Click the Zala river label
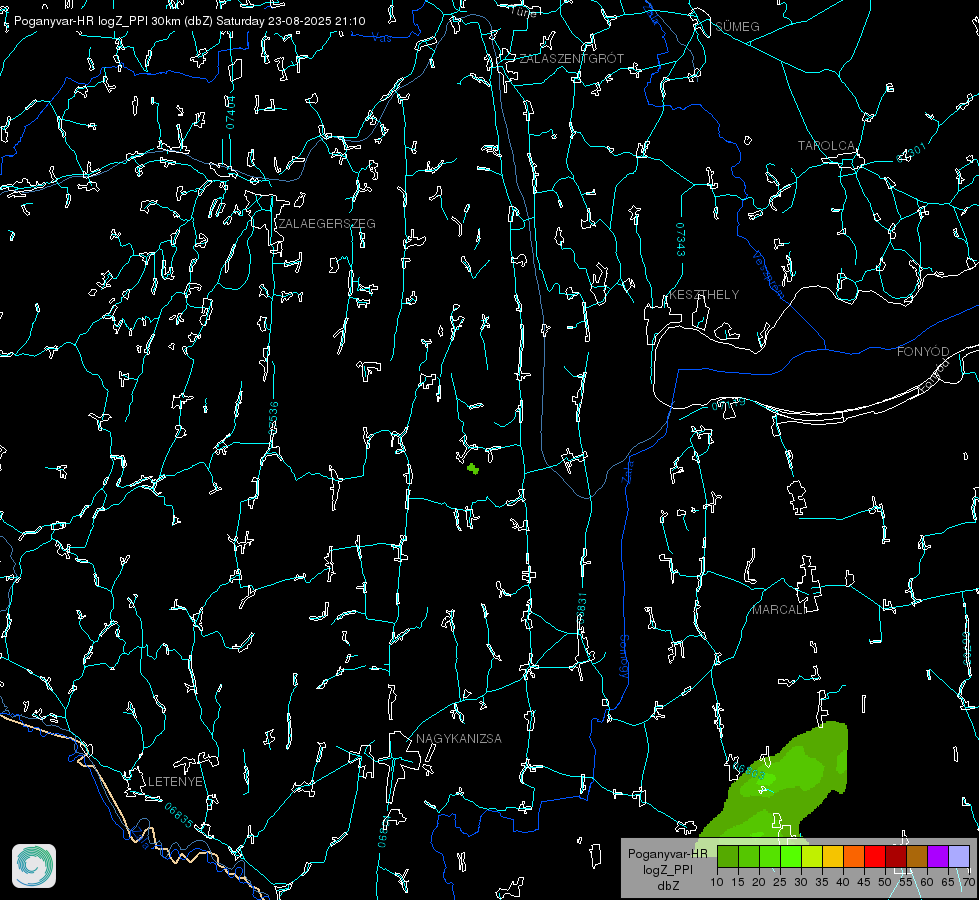Image resolution: width=979 pixels, height=900 pixels. click(628, 470)
